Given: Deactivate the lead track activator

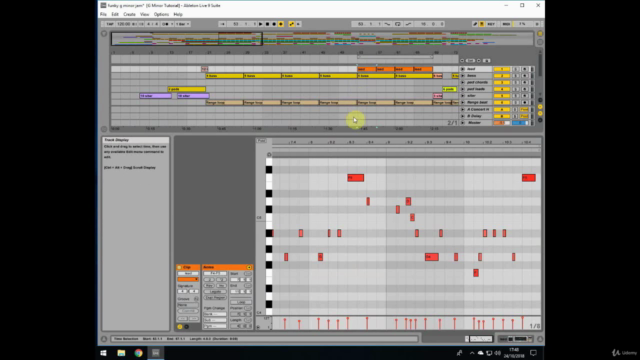Looking at the screenshot, I should [502, 69].
